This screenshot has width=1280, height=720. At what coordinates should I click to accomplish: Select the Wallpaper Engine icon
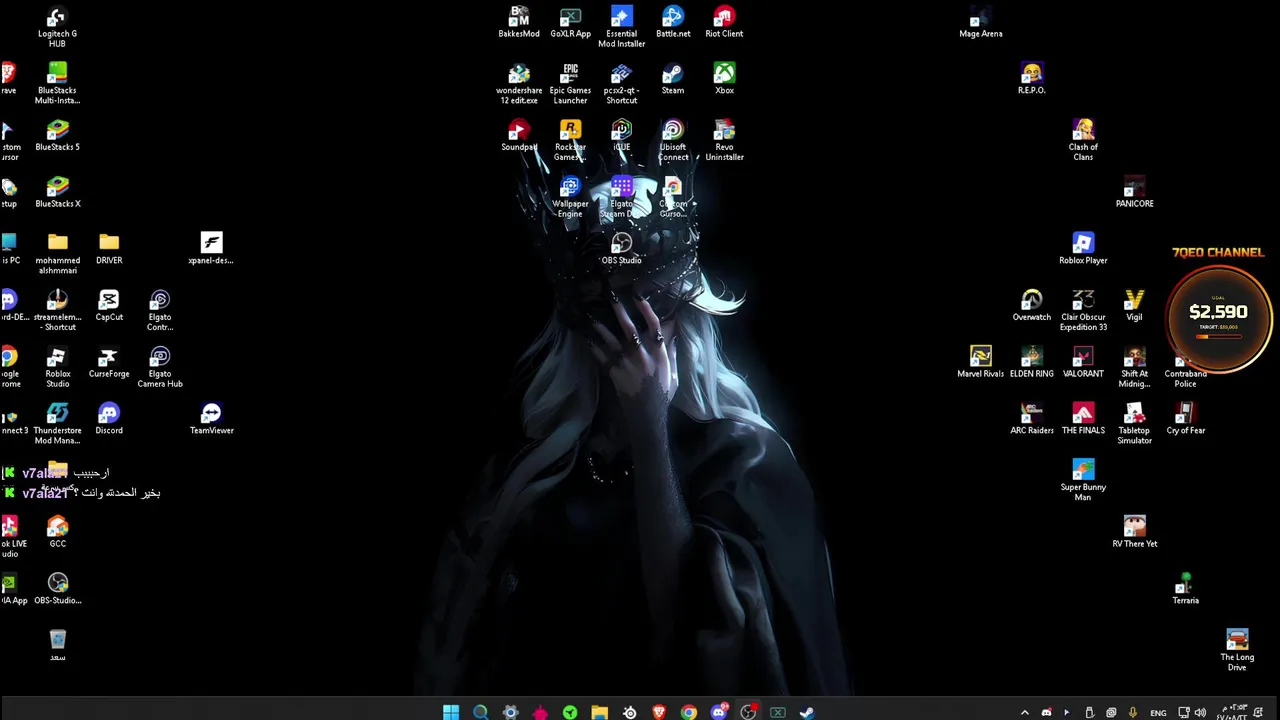(x=570, y=198)
